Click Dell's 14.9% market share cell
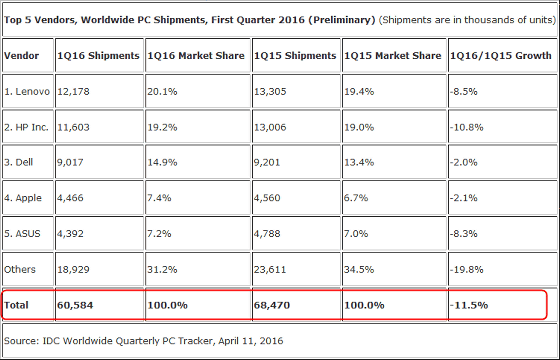 [198, 162]
